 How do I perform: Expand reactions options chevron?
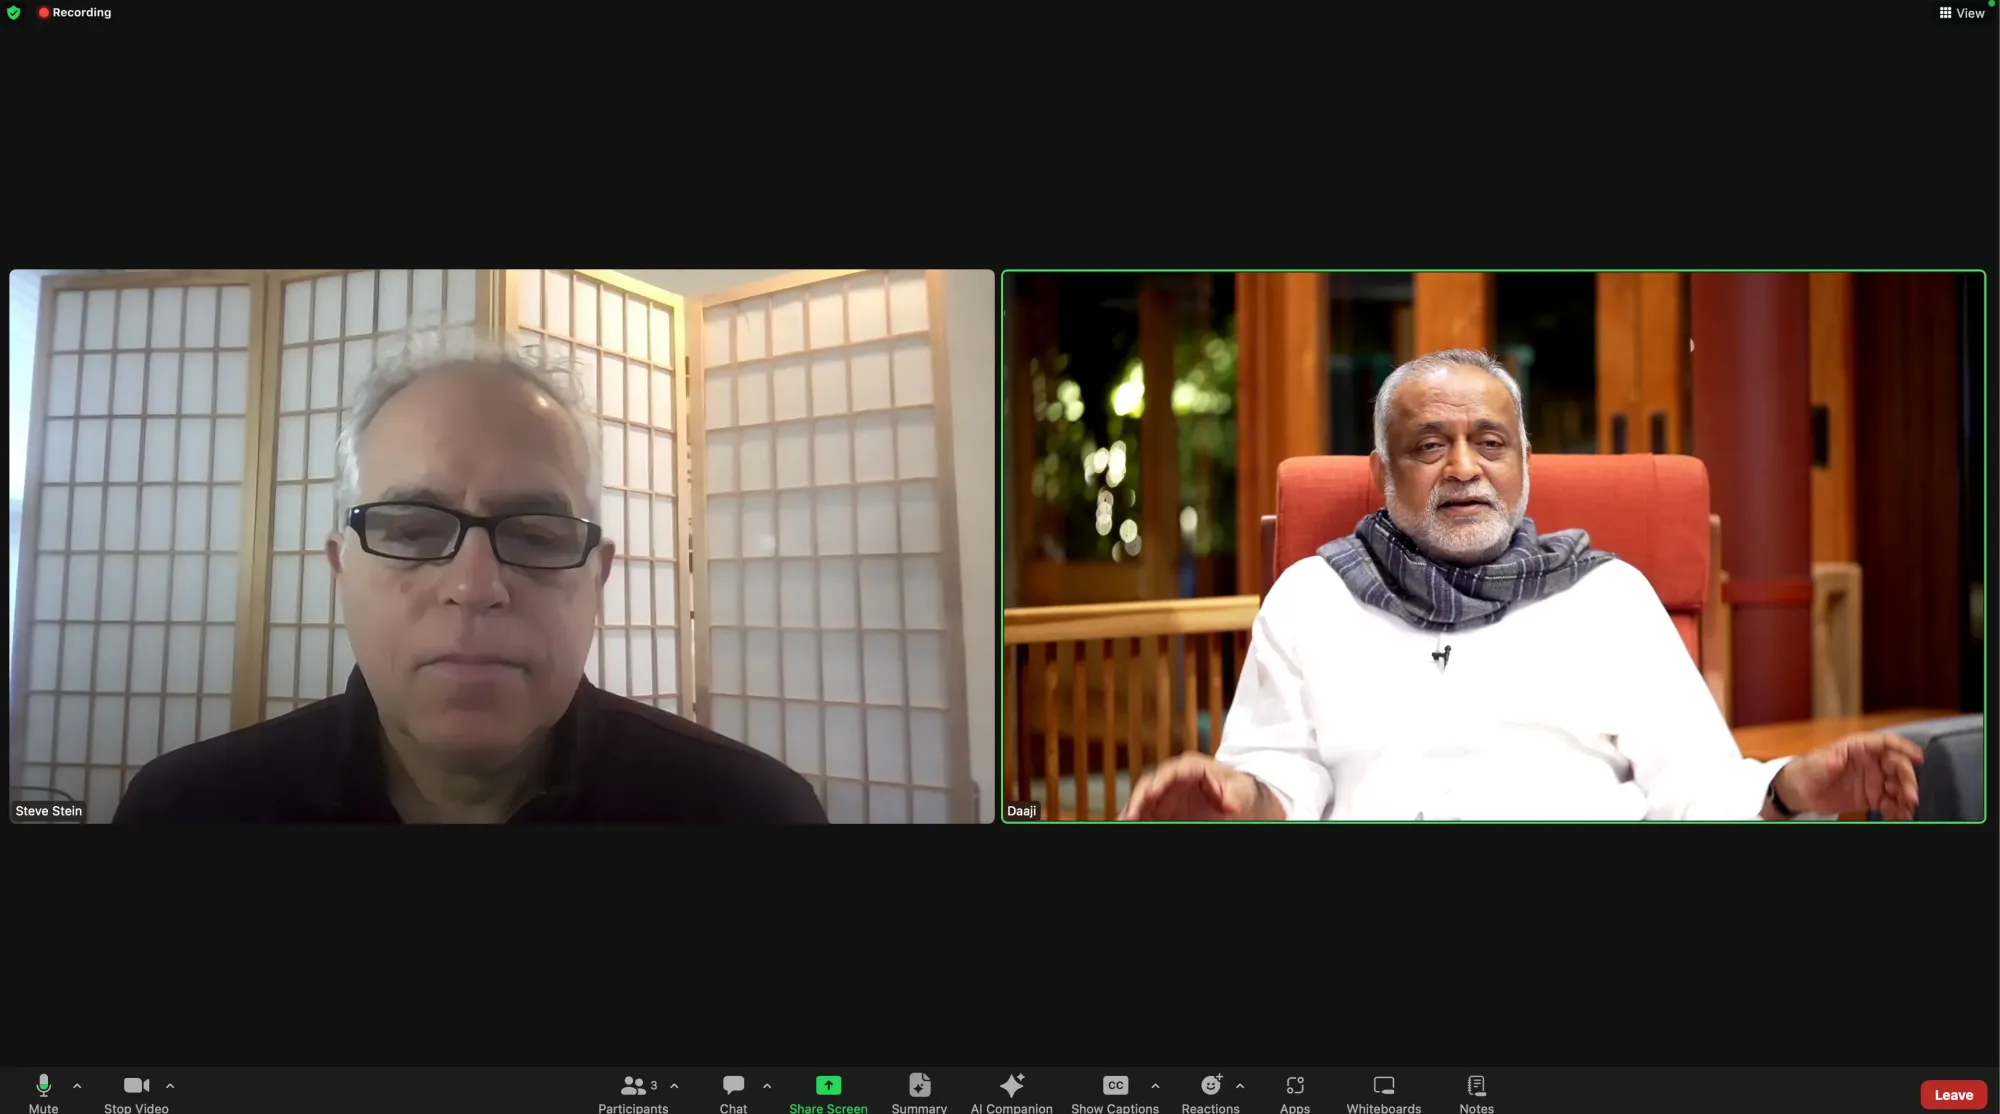point(1240,1086)
